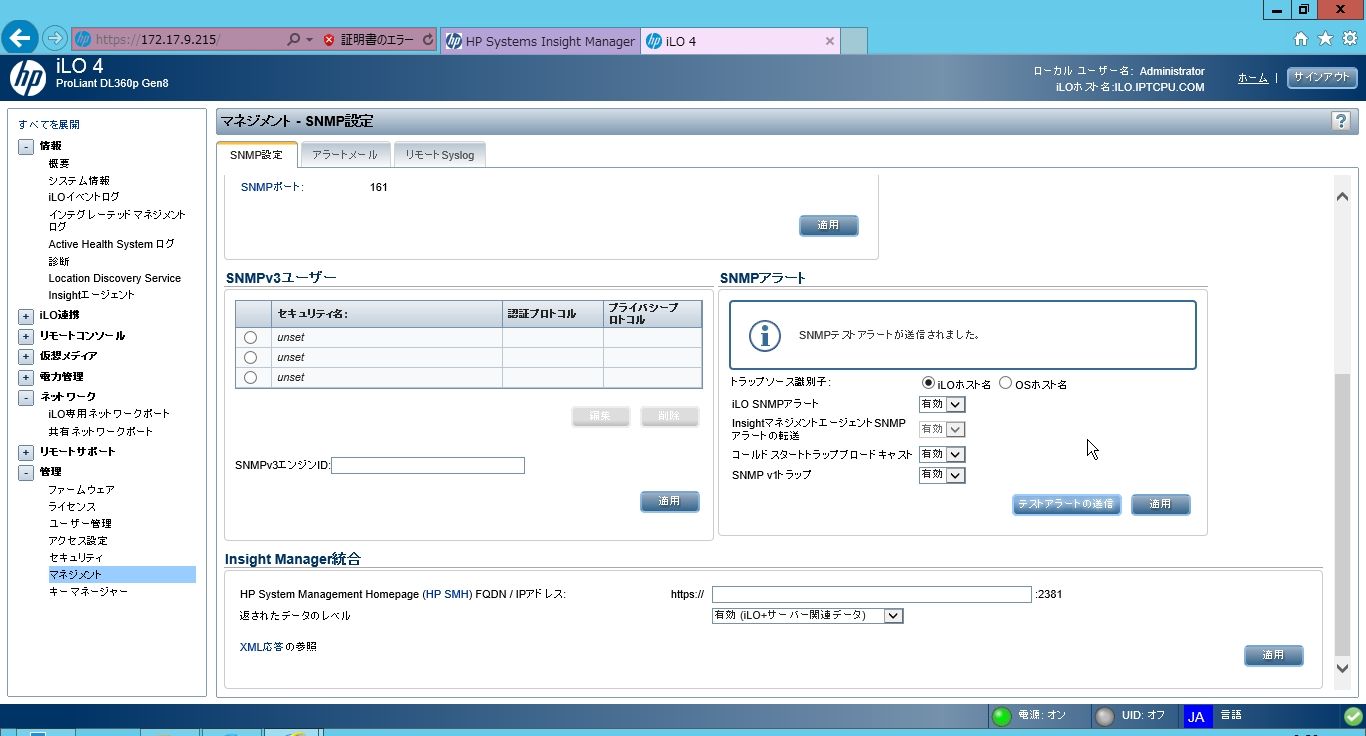Click the red certificate error icon

click(x=329, y=40)
